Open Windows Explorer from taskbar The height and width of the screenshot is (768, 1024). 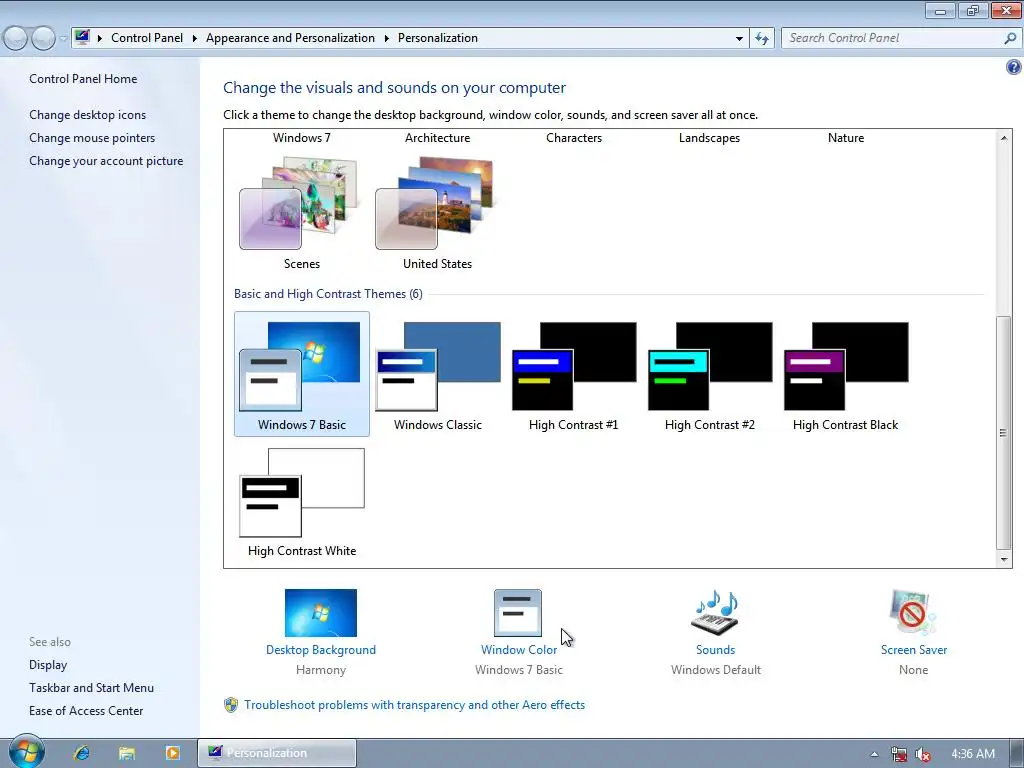pos(127,753)
